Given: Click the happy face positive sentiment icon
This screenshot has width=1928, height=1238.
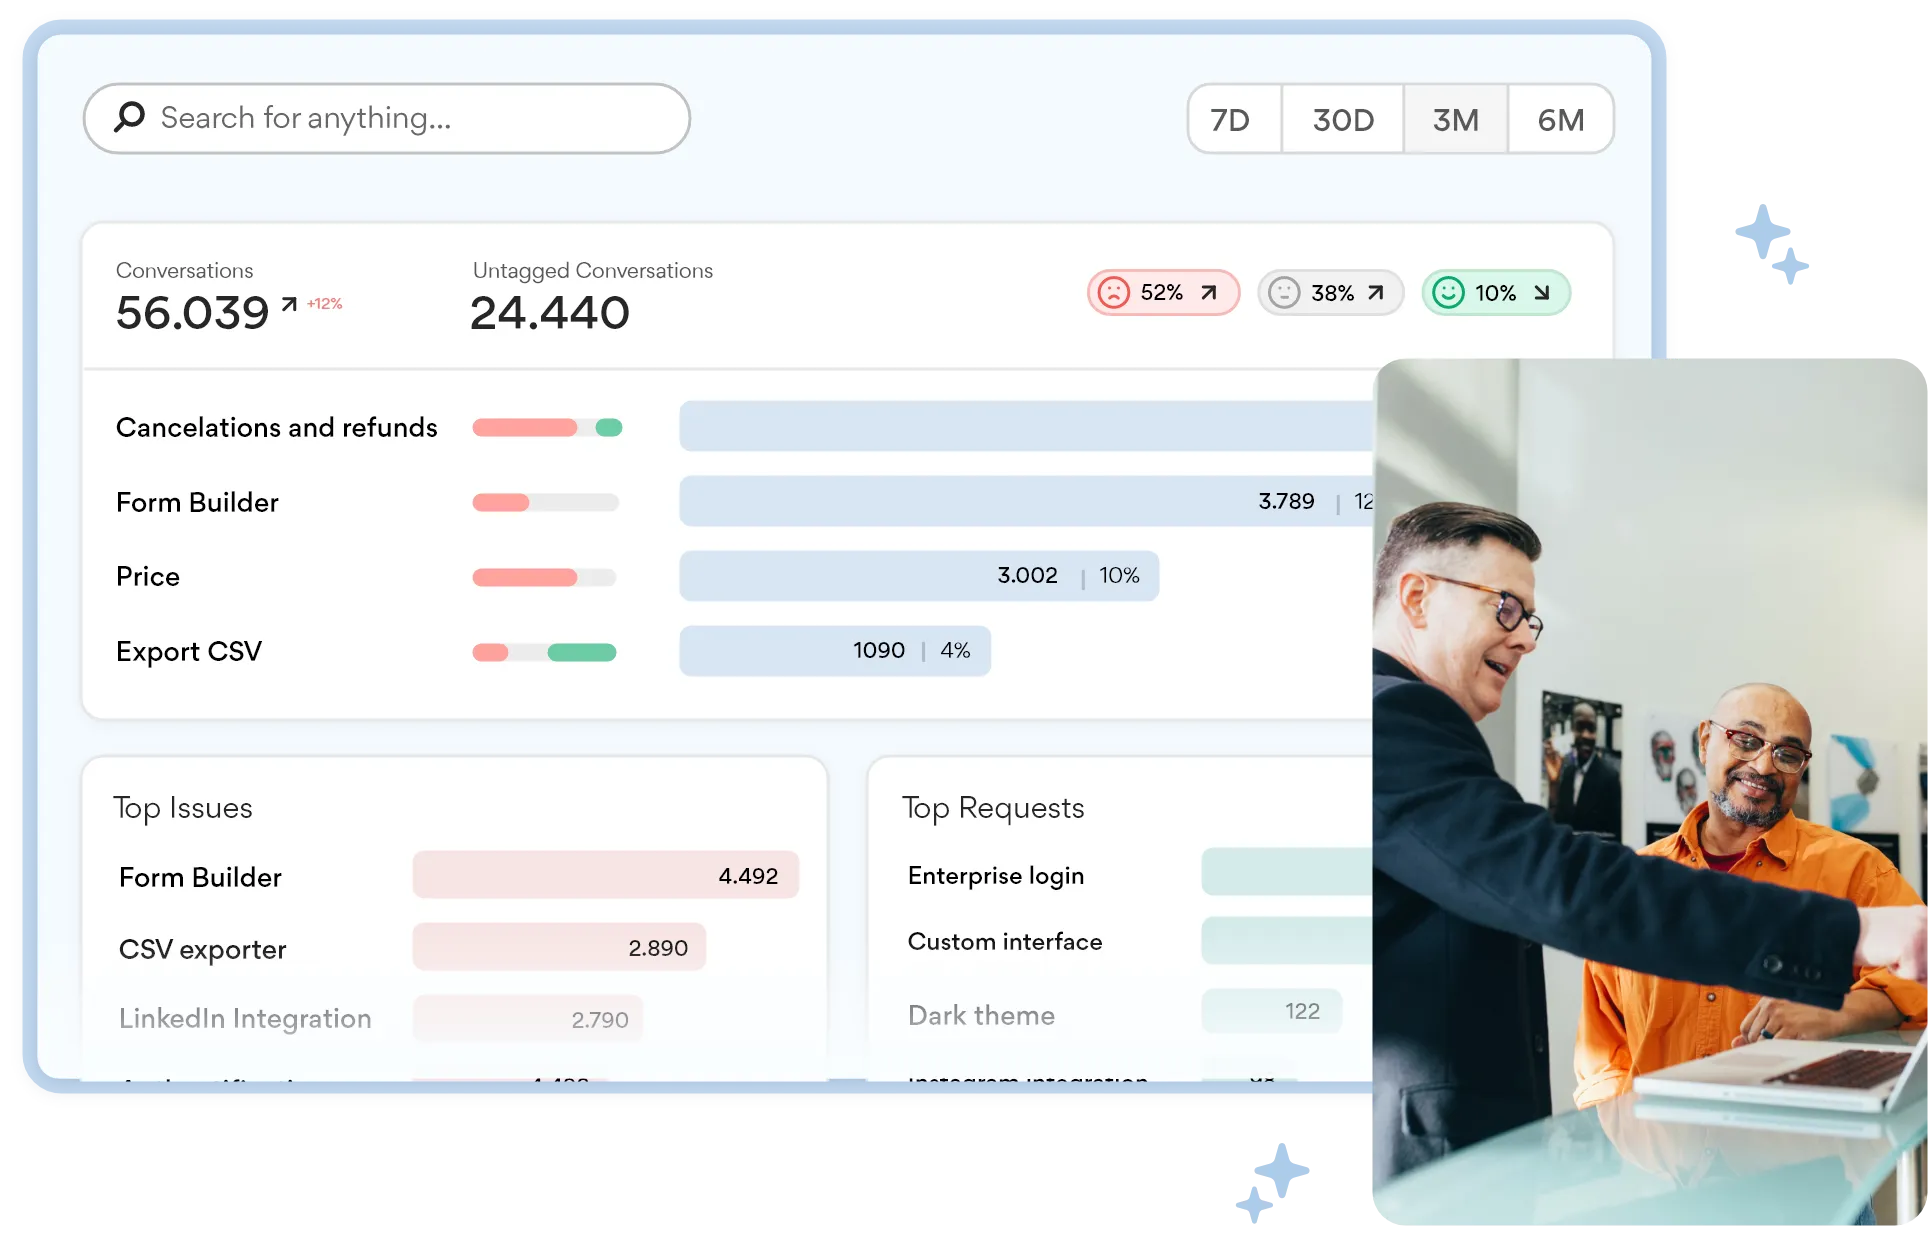Looking at the screenshot, I should point(1447,293).
